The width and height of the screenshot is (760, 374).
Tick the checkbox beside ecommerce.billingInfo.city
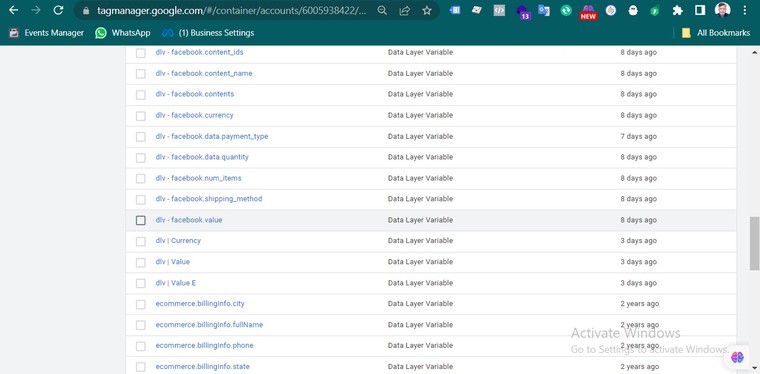141,304
